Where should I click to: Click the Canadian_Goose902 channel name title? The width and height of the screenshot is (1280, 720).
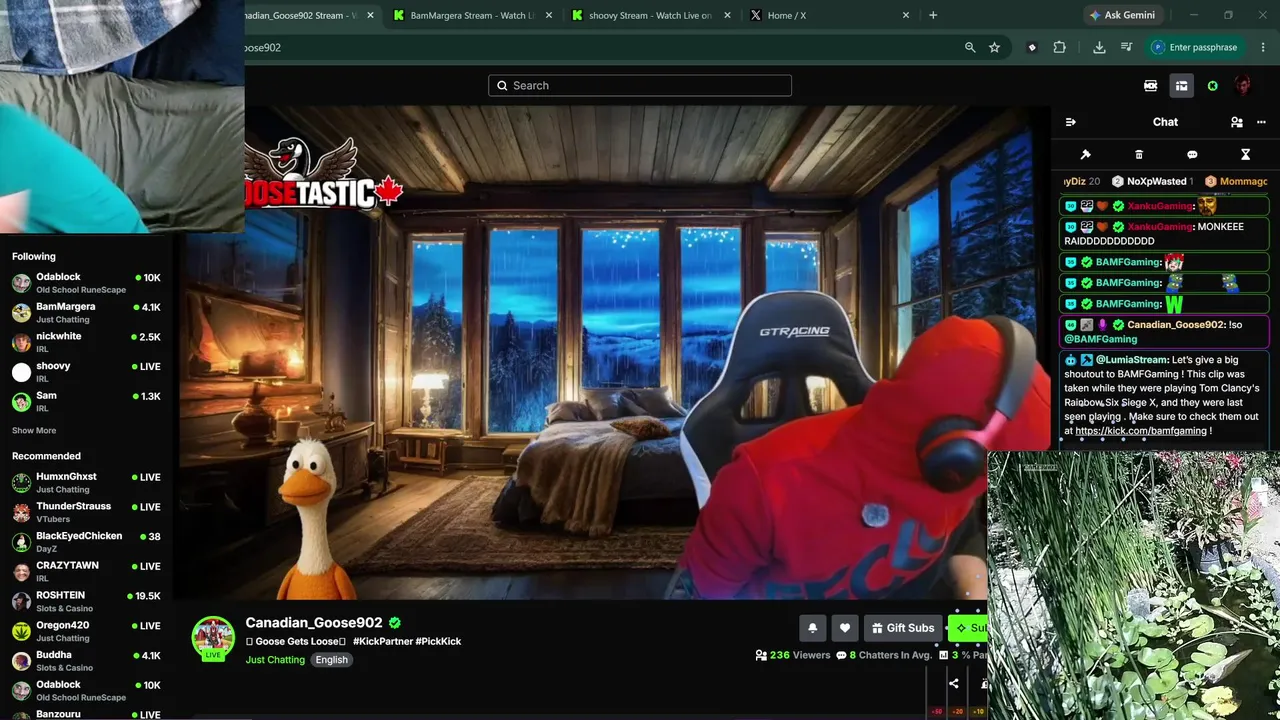(314, 622)
